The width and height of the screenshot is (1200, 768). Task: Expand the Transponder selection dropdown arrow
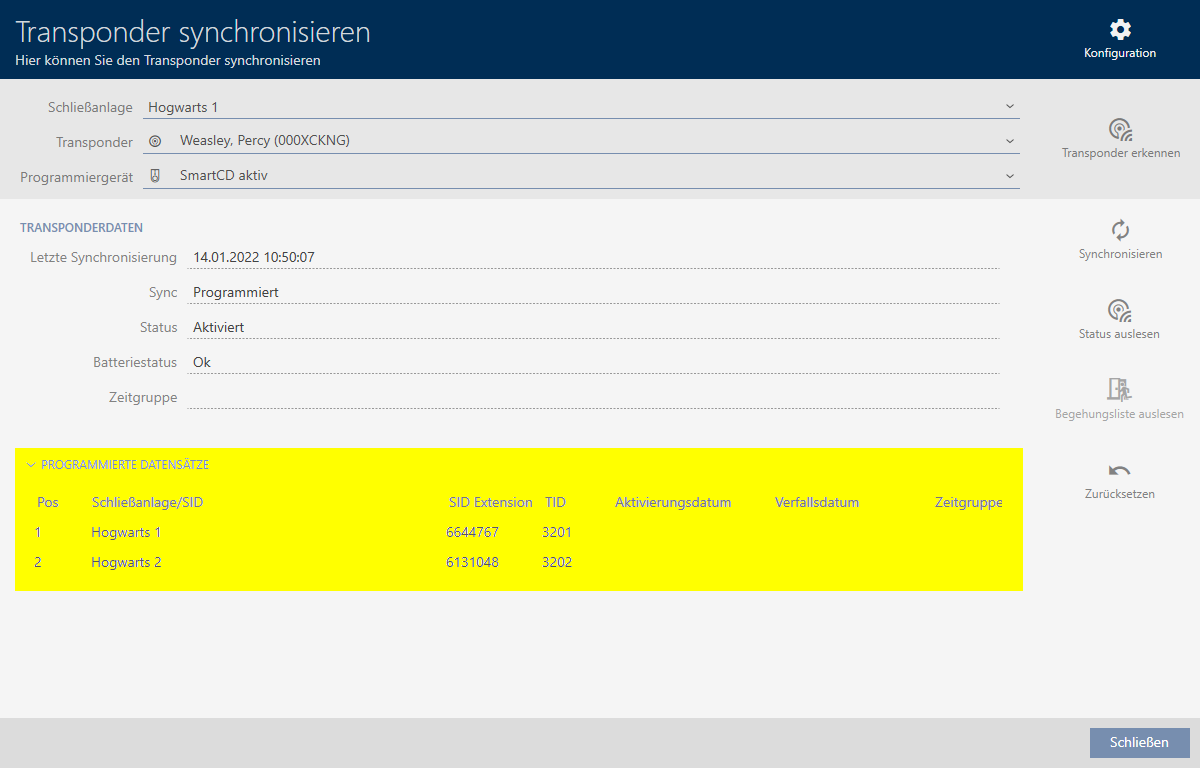click(x=1009, y=141)
